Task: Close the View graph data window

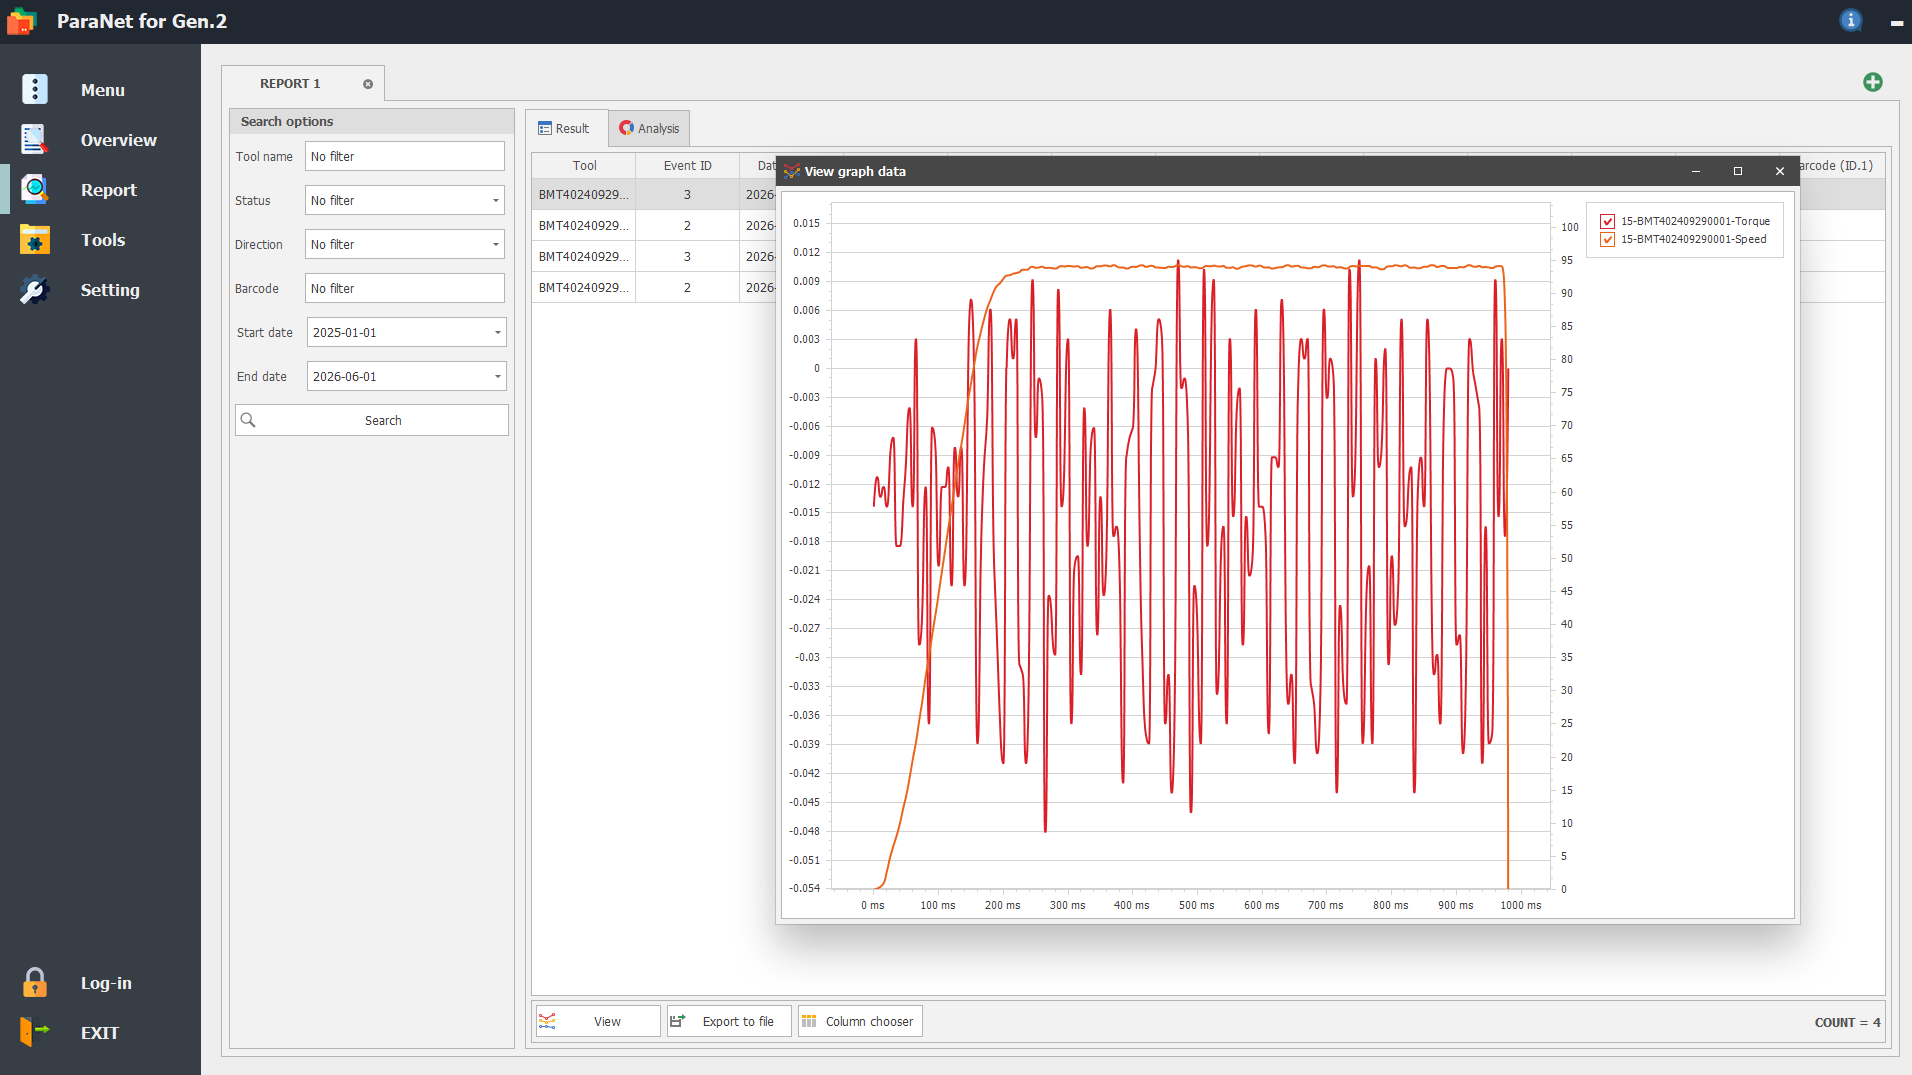Action: click(1780, 171)
